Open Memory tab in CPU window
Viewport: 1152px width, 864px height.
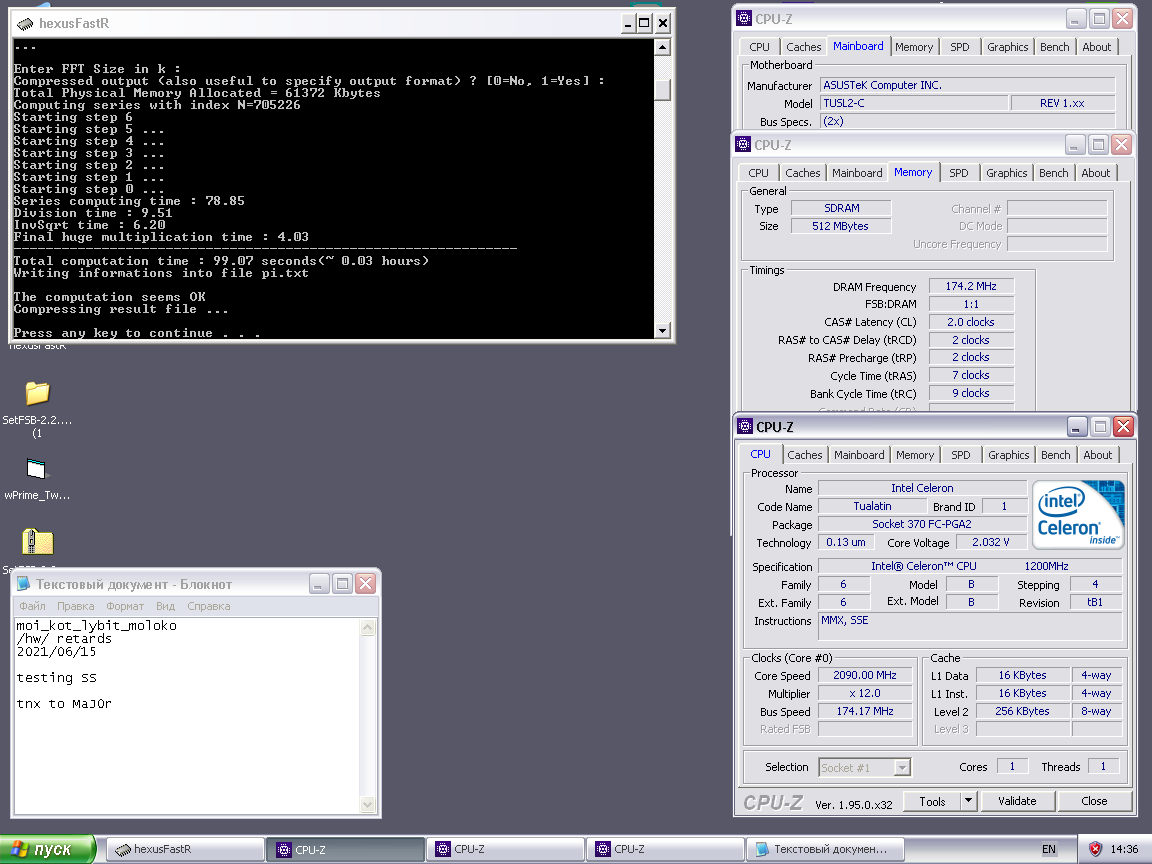(915, 456)
